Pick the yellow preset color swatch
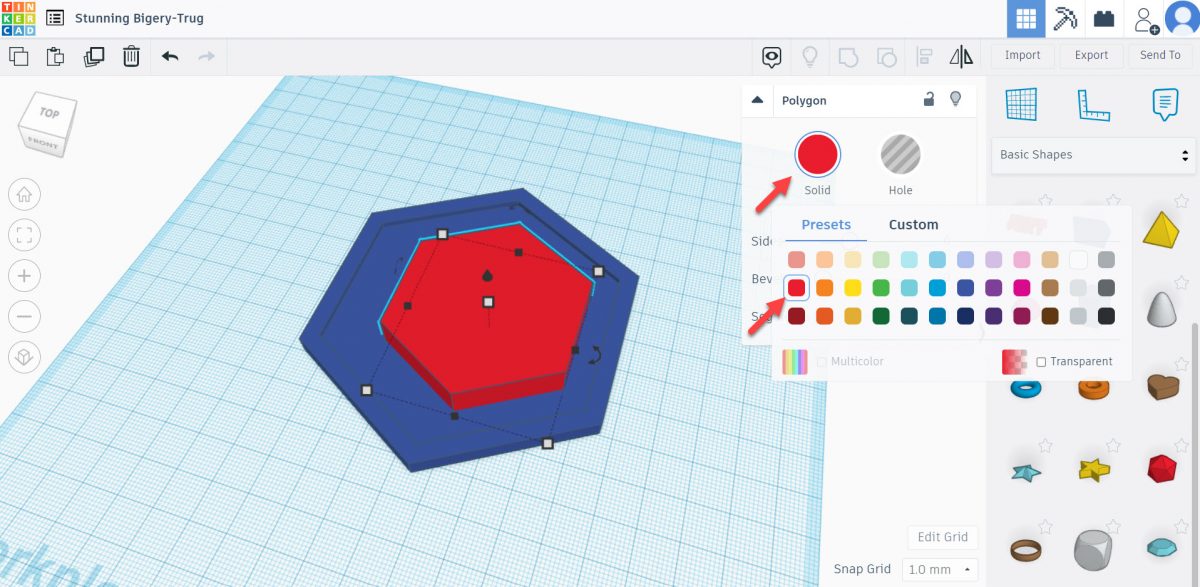The image size is (1200, 587). [853, 288]
